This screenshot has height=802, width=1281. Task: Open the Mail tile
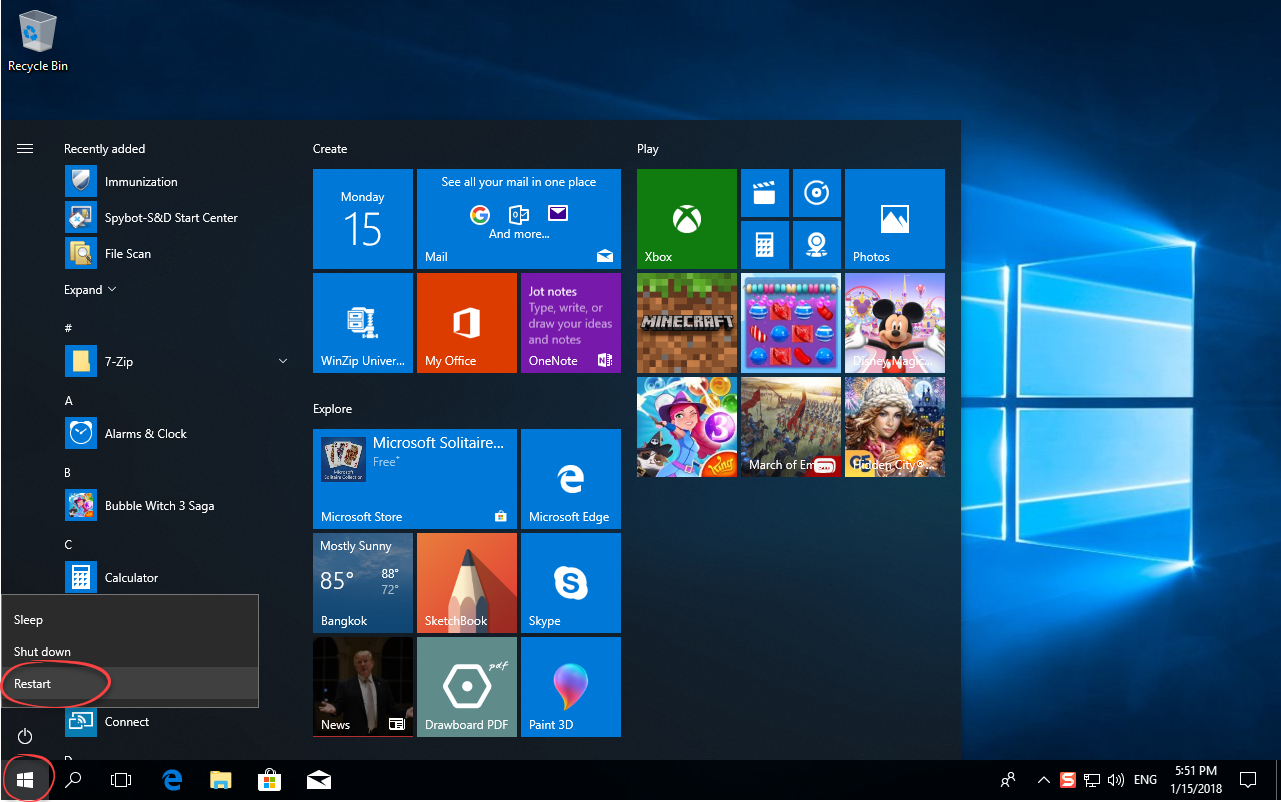pyautogui.click(x=519, y=219)
